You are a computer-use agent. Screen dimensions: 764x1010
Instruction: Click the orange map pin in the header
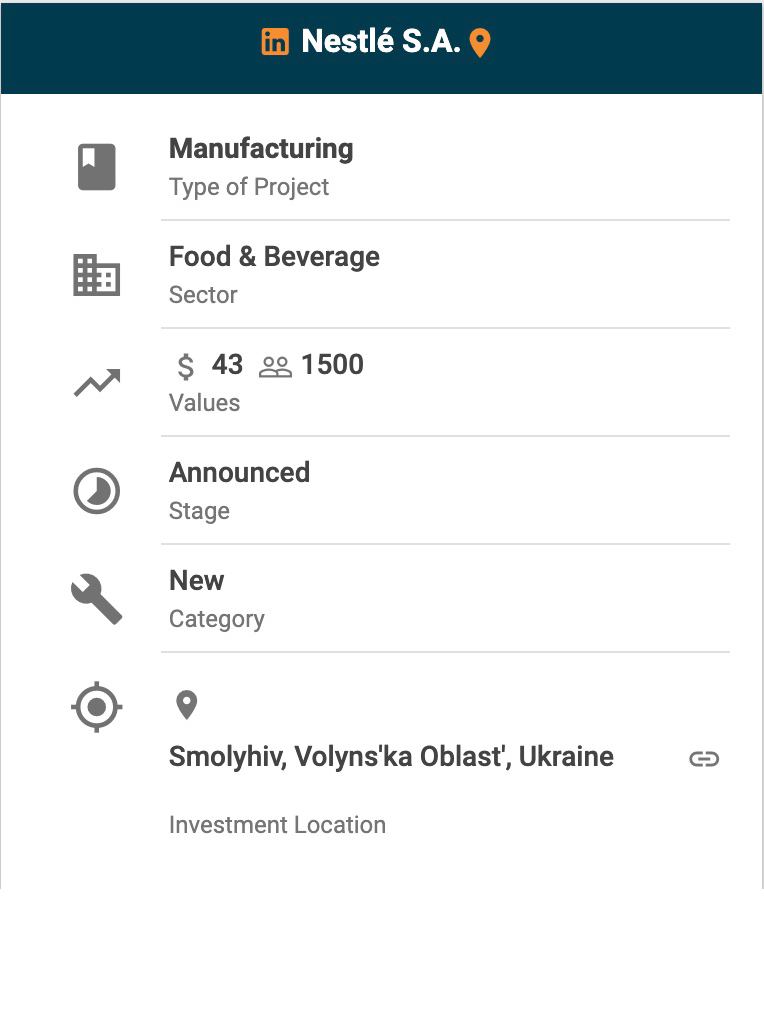480,43
